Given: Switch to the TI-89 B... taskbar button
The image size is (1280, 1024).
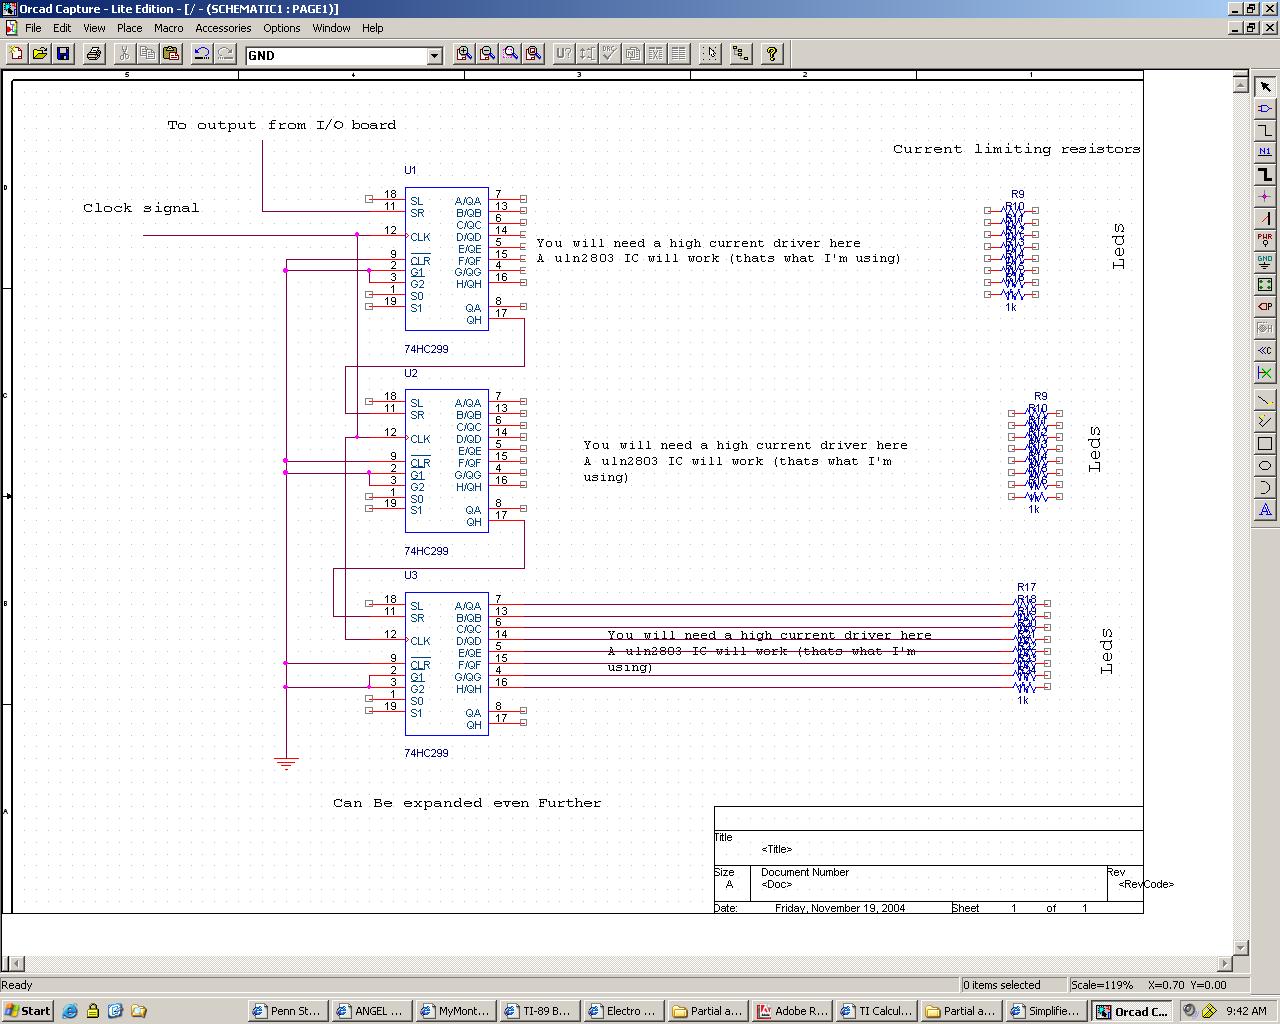Looking at the screenshot, I should (x=538, y=1011).
